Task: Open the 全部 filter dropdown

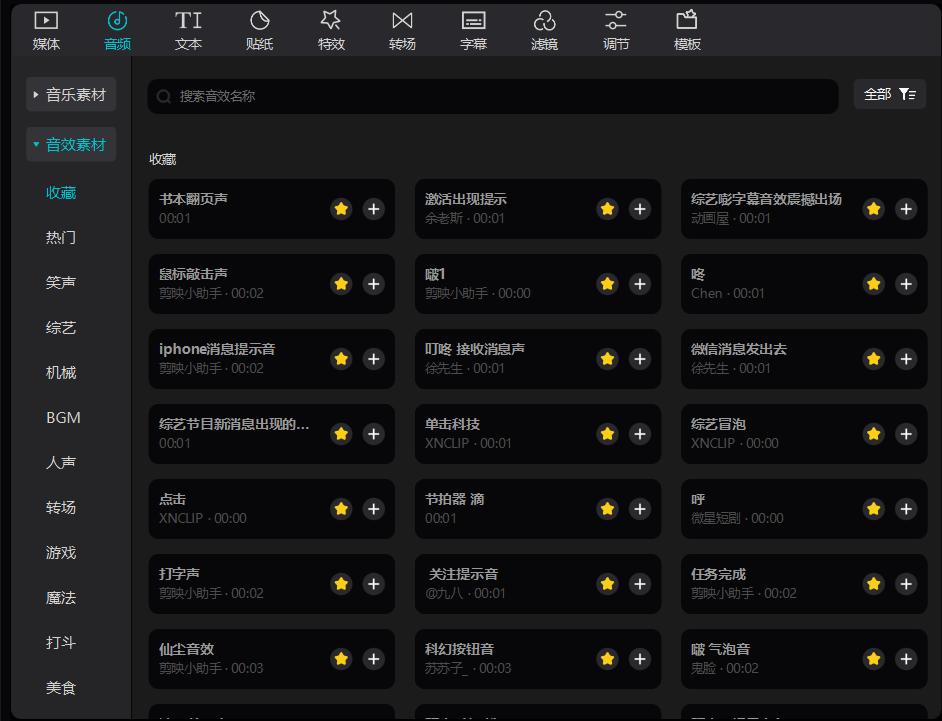Action: coord(888,93)
